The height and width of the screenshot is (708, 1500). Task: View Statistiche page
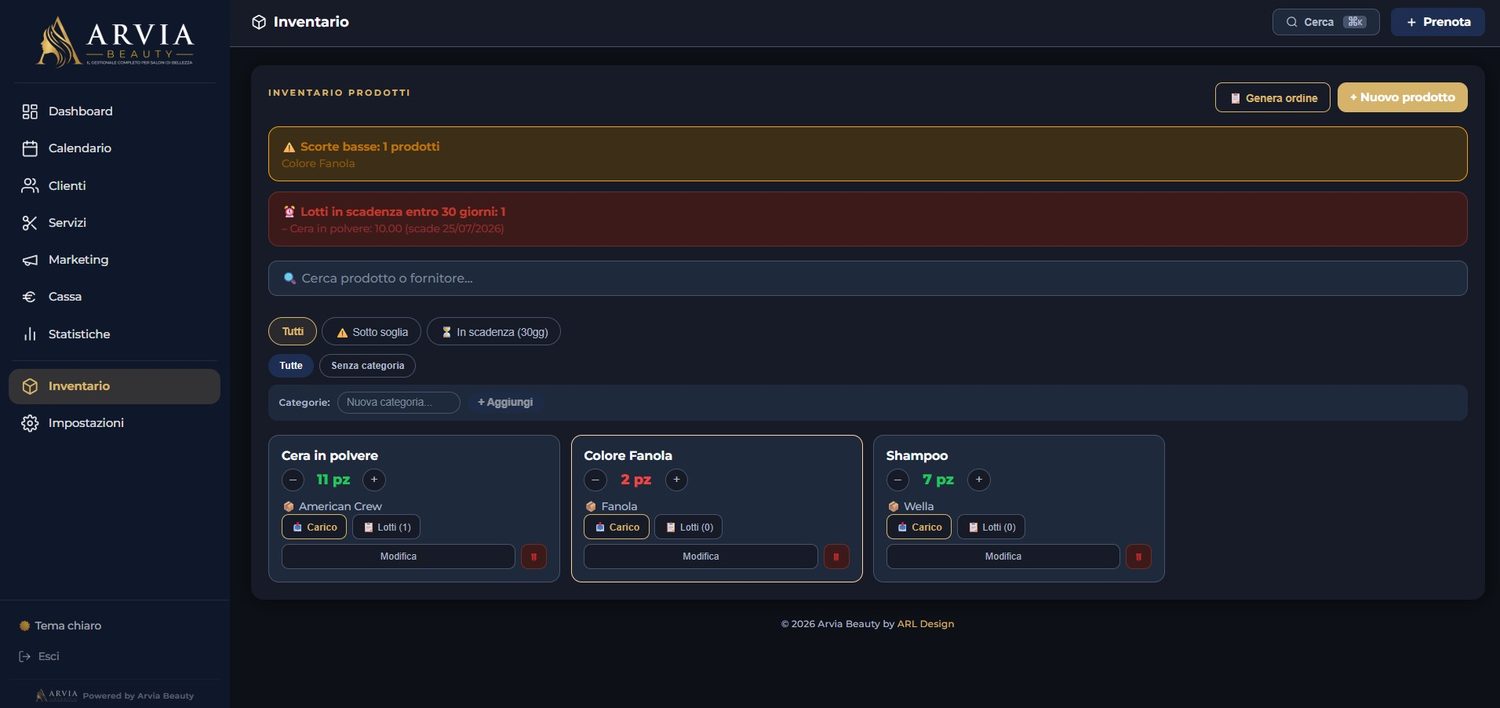tap(115, 334)
